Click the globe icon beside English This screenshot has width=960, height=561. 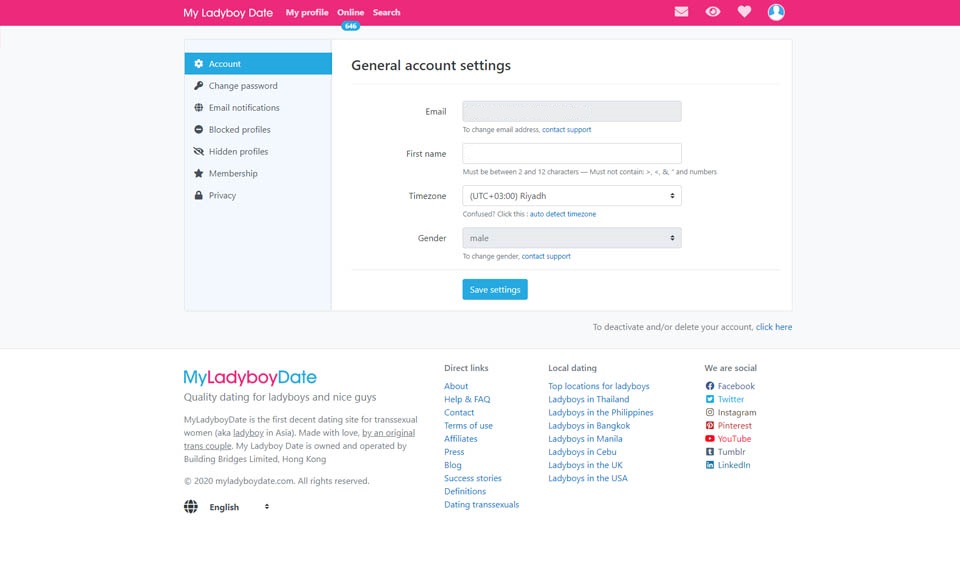point(191,507)
